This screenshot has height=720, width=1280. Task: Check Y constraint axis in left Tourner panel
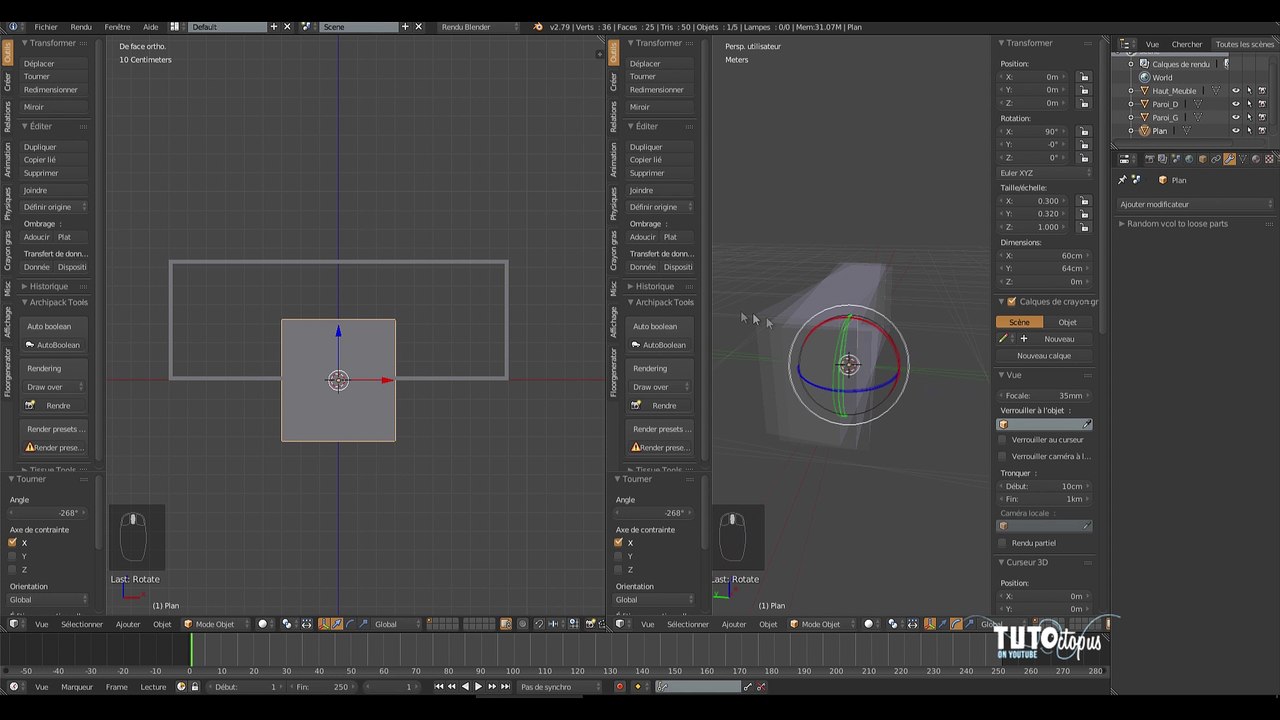tap(13, 556)
